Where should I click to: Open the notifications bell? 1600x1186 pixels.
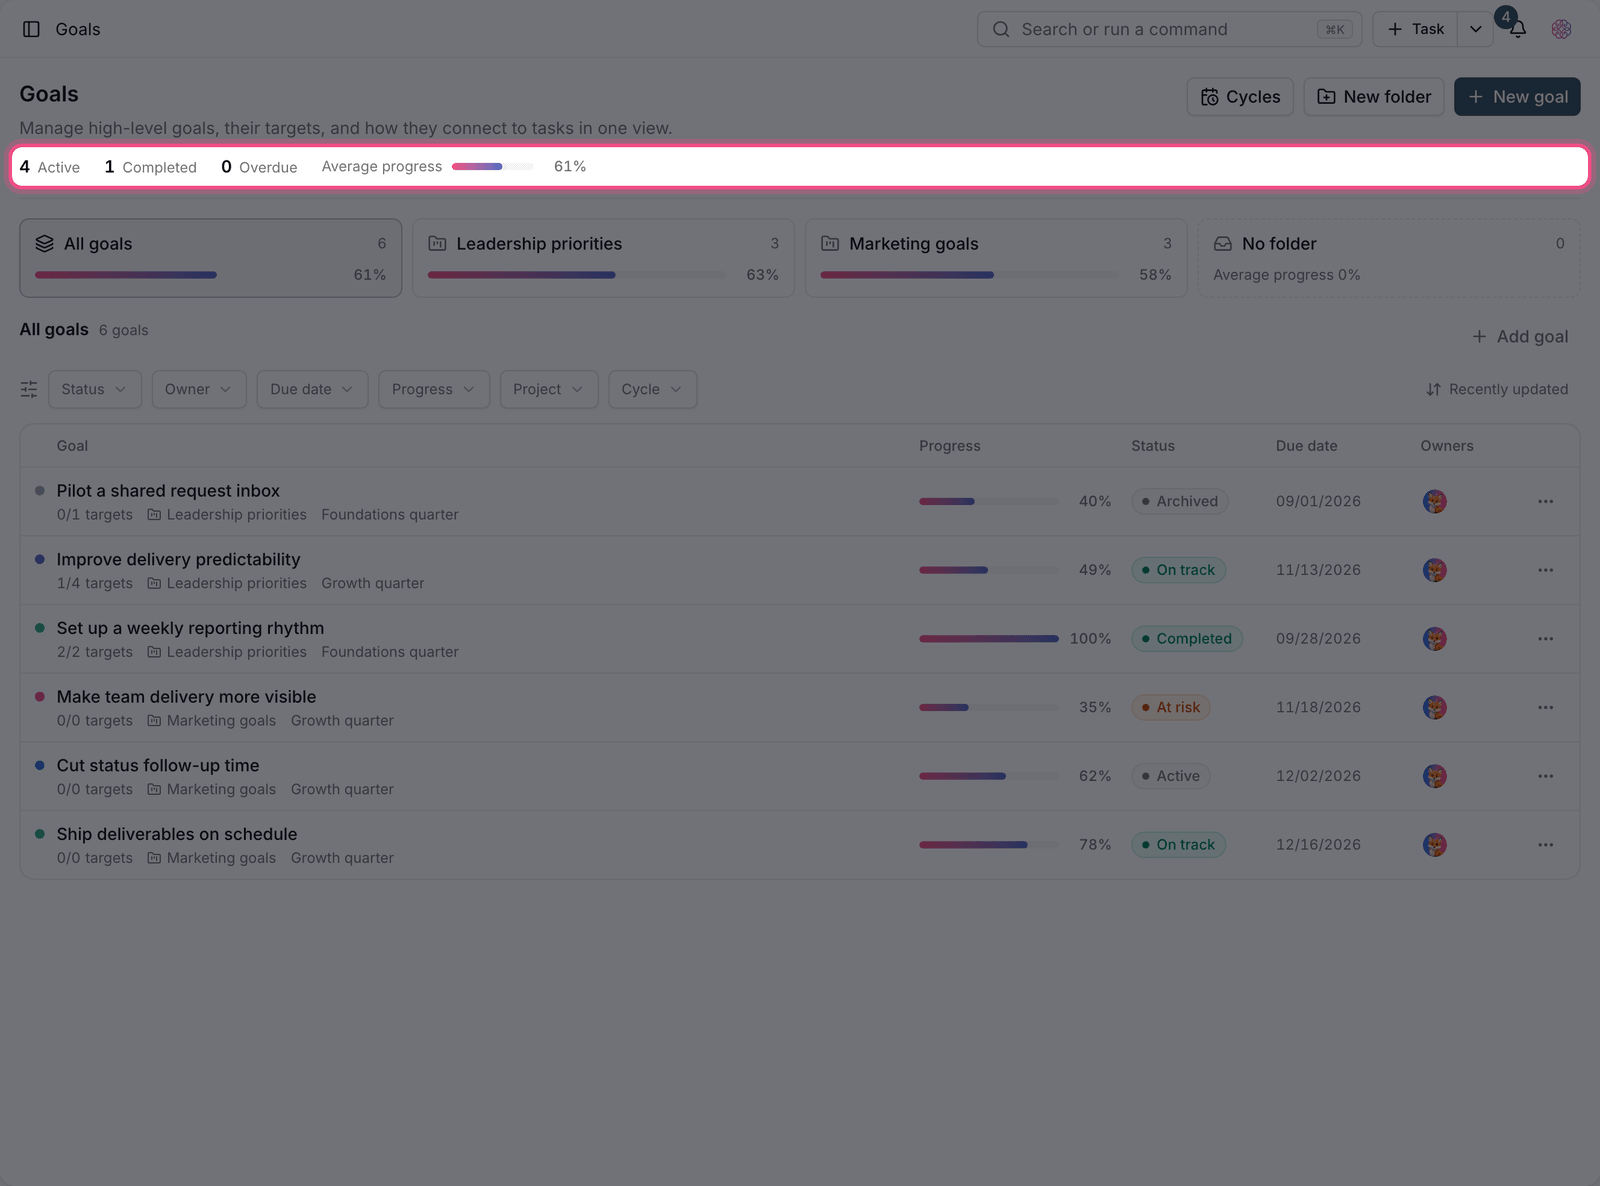click(x=1517, y=29)
